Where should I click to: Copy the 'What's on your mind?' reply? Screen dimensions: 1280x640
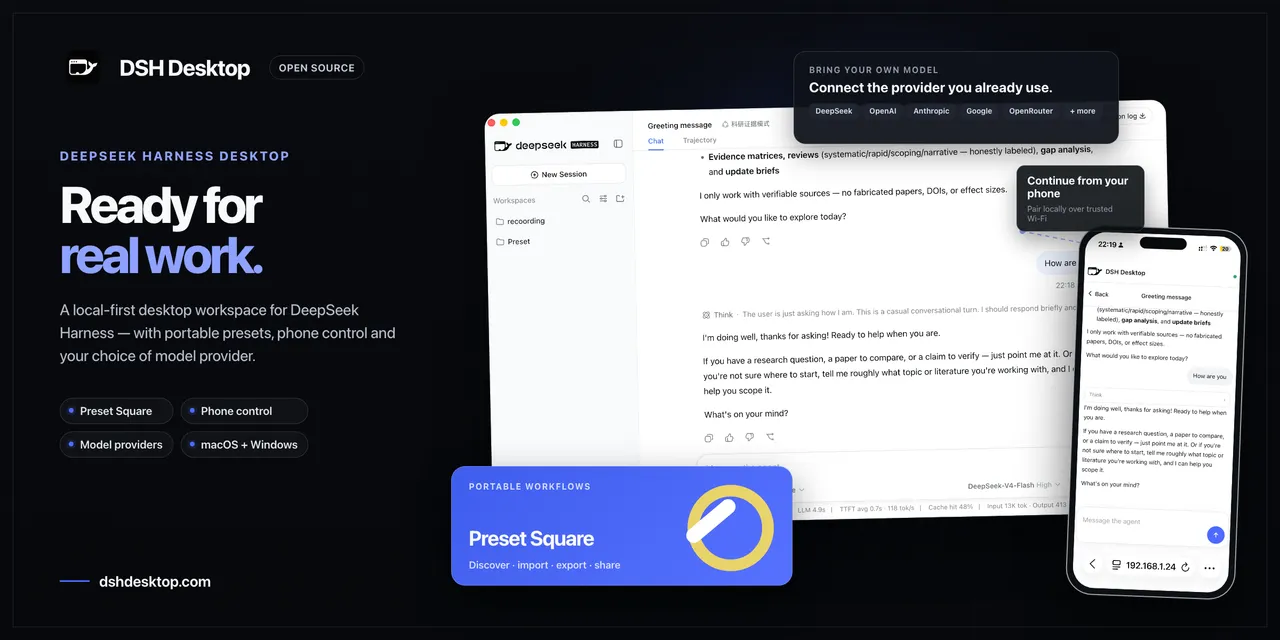[x=709, y=438]
